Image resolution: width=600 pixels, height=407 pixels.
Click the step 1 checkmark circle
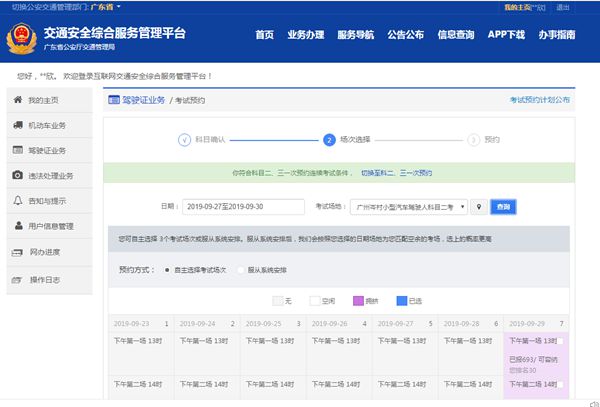pyautogui.click(x=184, y=140)
